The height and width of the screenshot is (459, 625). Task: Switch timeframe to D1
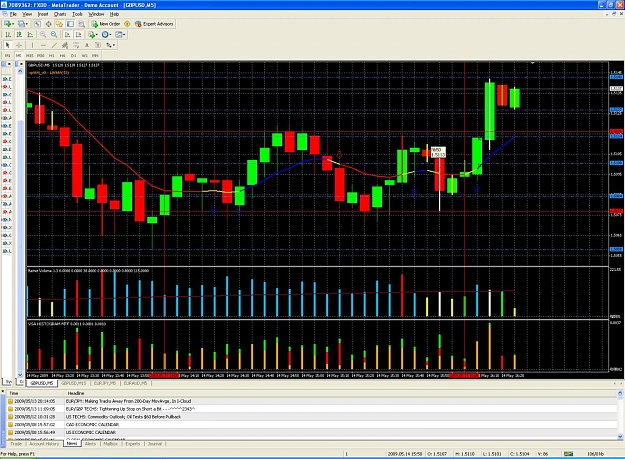pyautogui.click(x=74, y=56)
